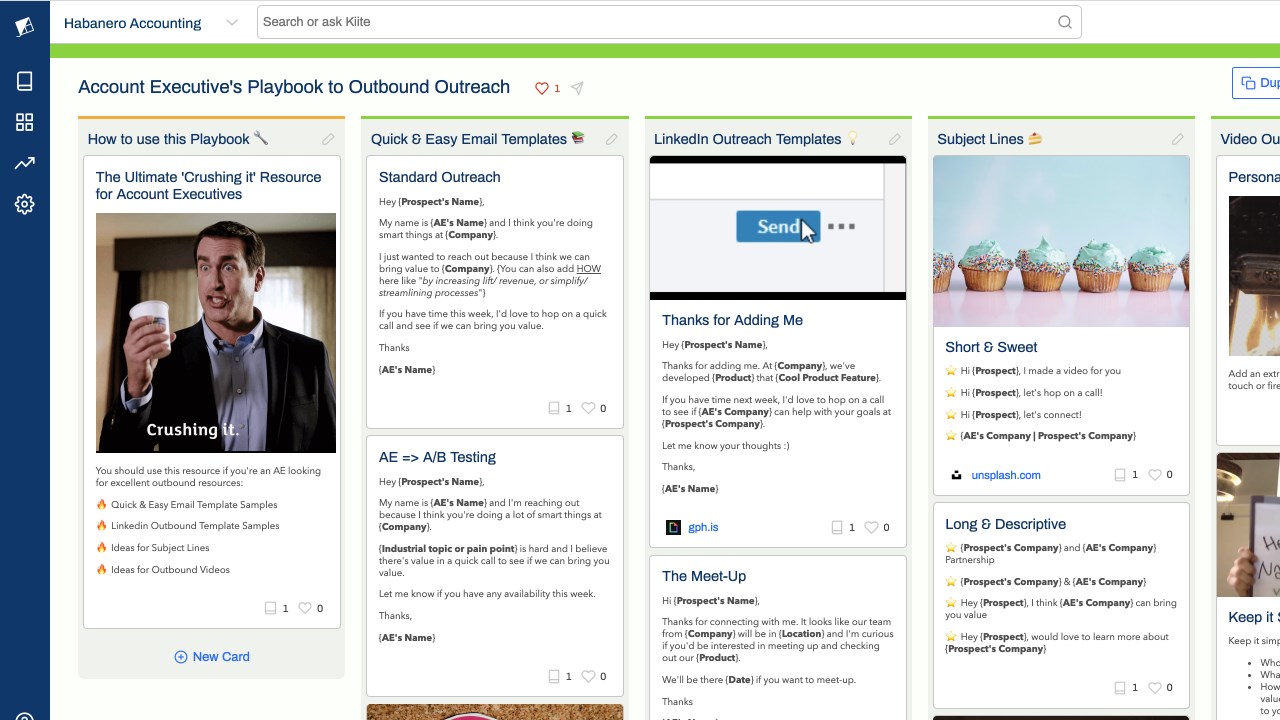This screenshot has height=720, width=1280.
Task: Open comments on Short & Sweet card
Action: point(1119,475)
